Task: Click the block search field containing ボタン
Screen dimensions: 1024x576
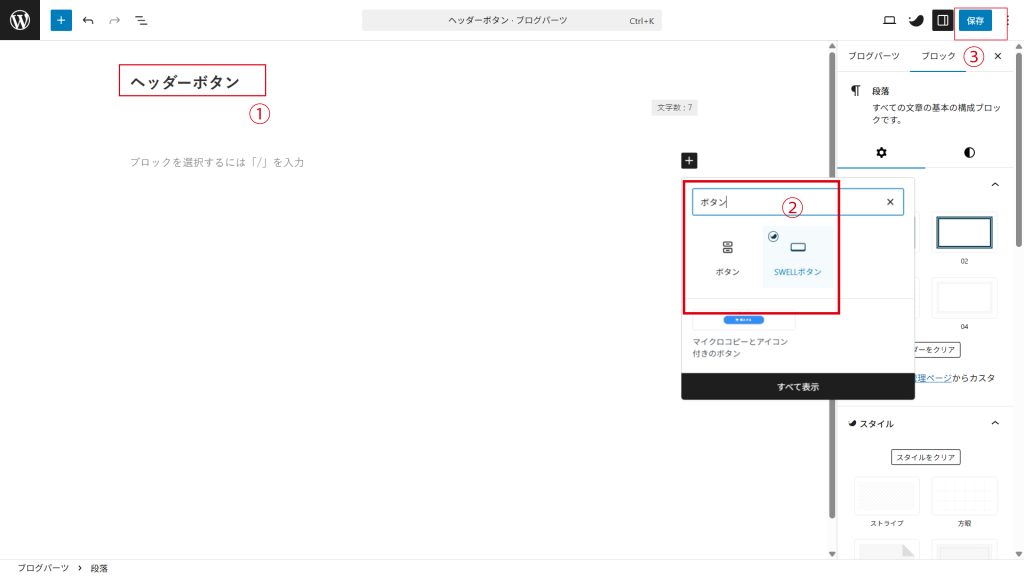Action: point(790,202)
